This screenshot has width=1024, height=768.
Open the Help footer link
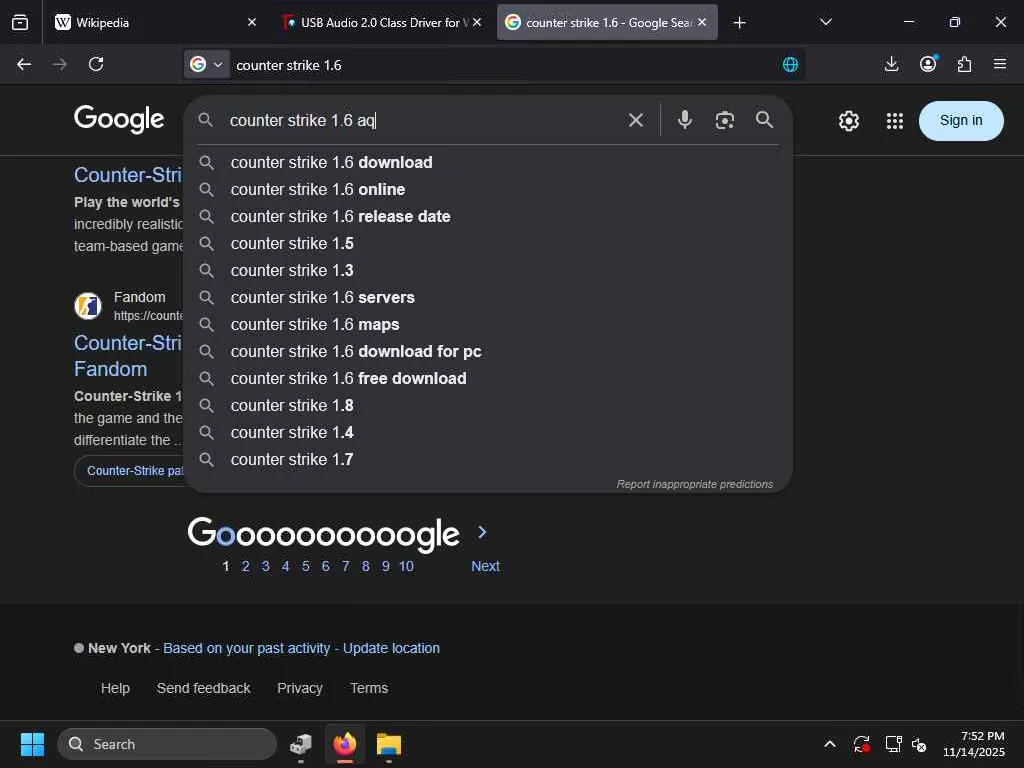115,688
